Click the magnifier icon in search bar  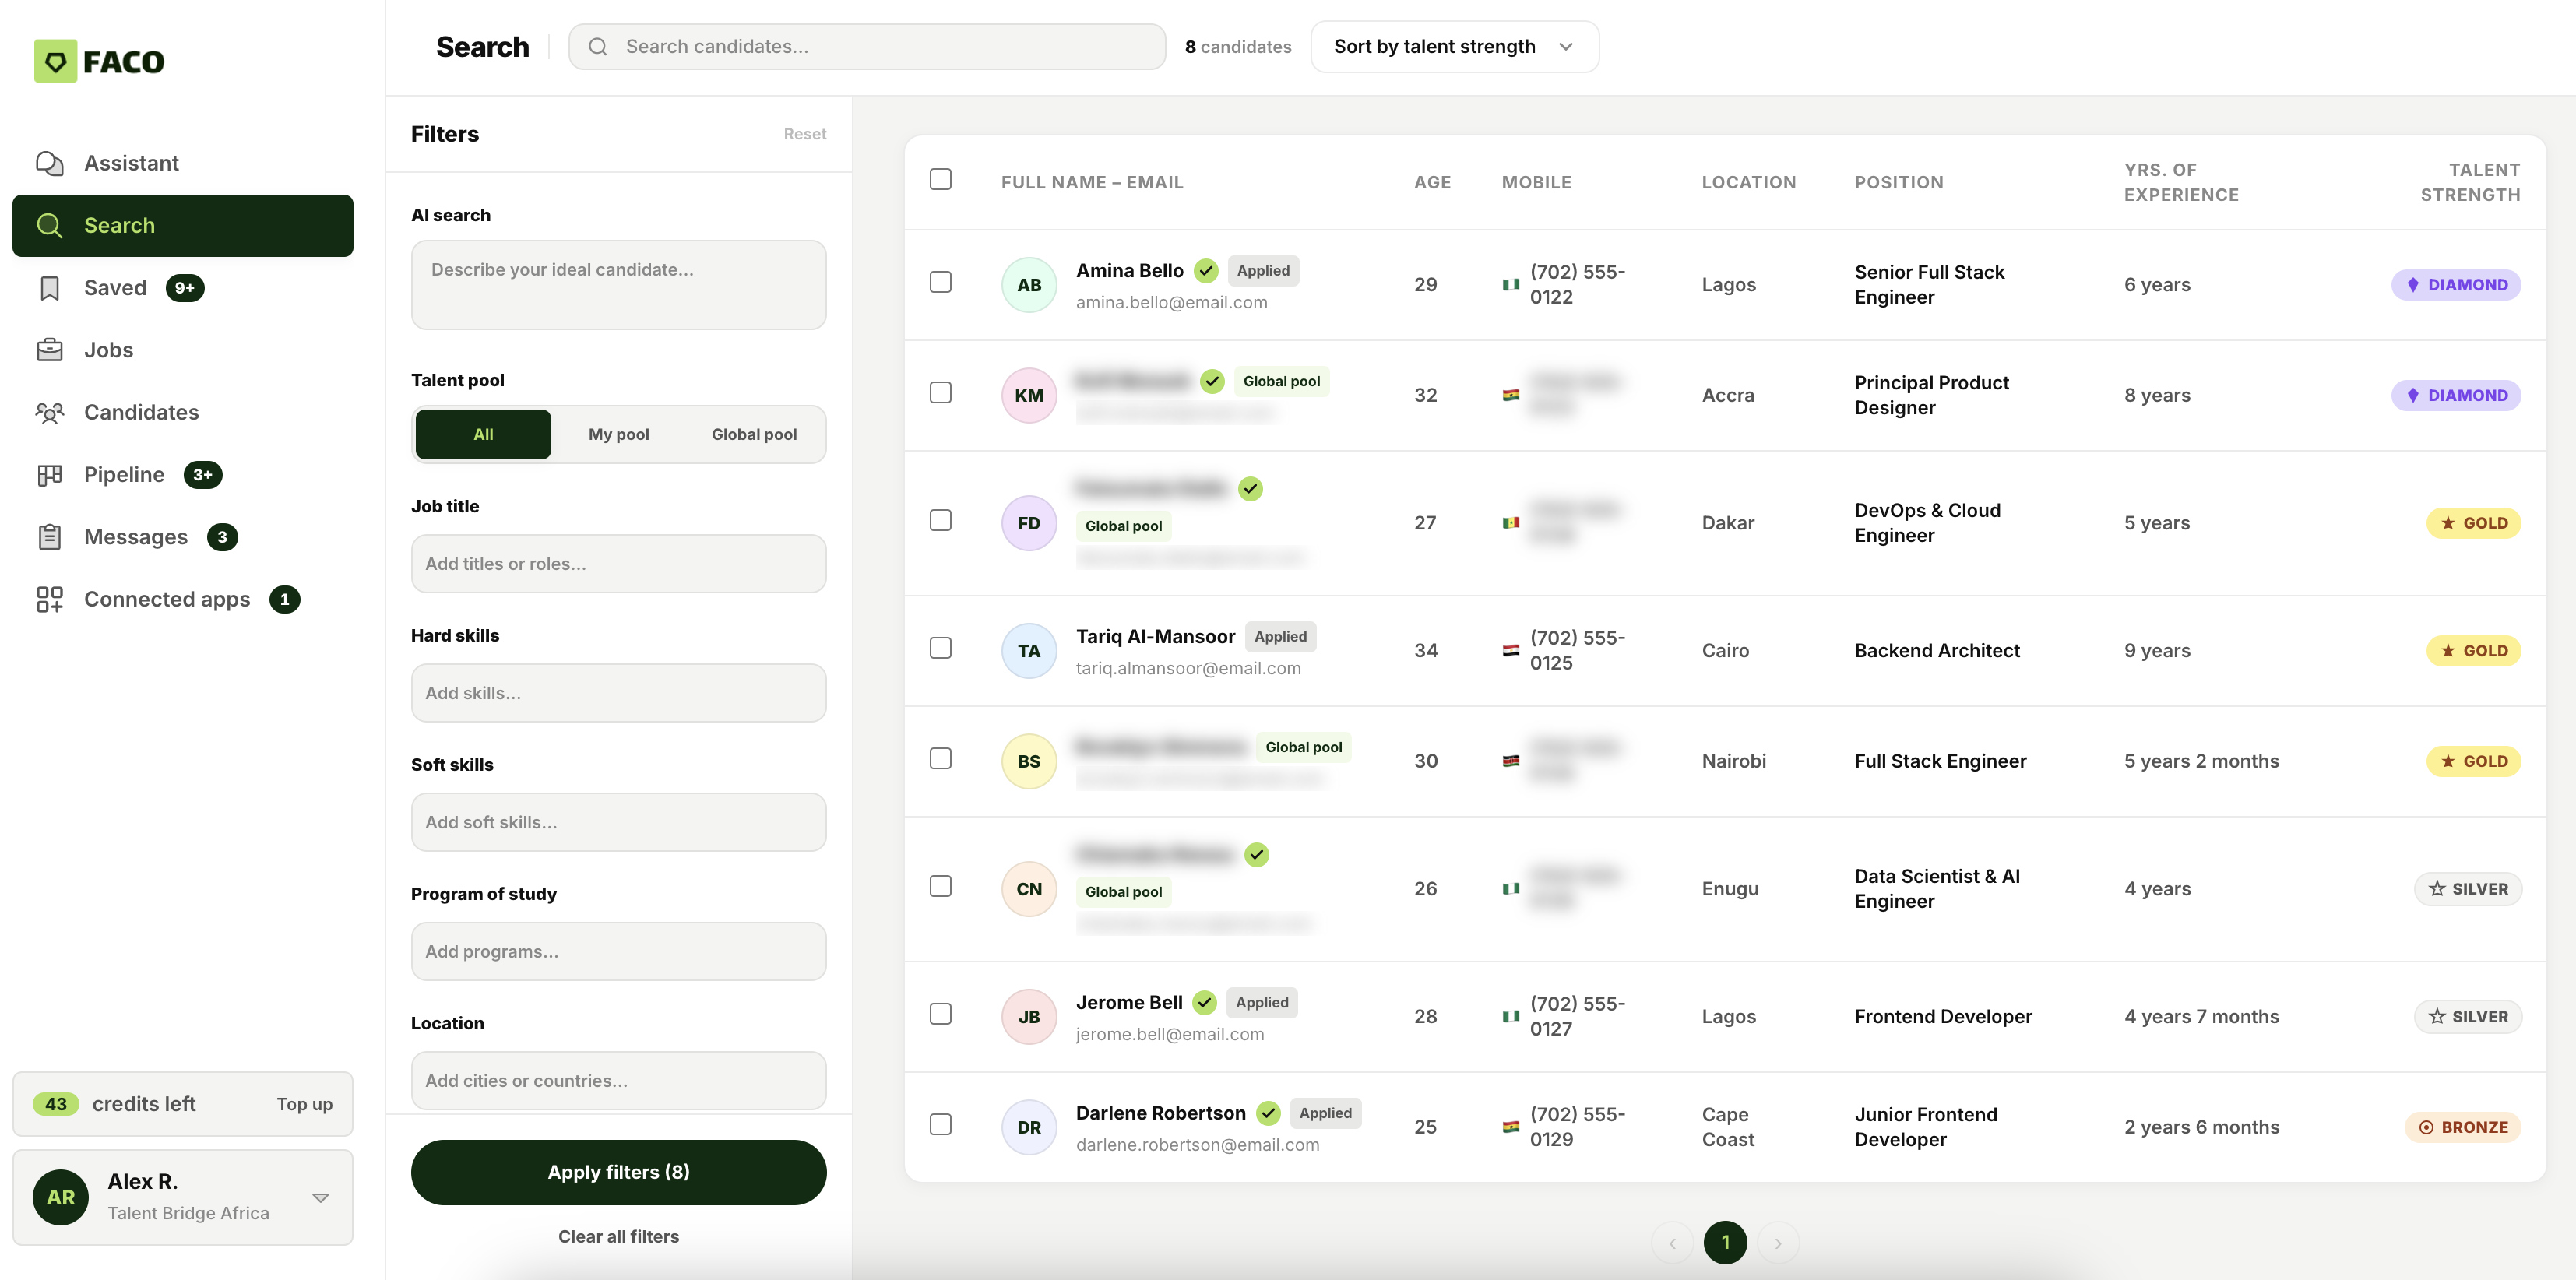tap(597, 47)
